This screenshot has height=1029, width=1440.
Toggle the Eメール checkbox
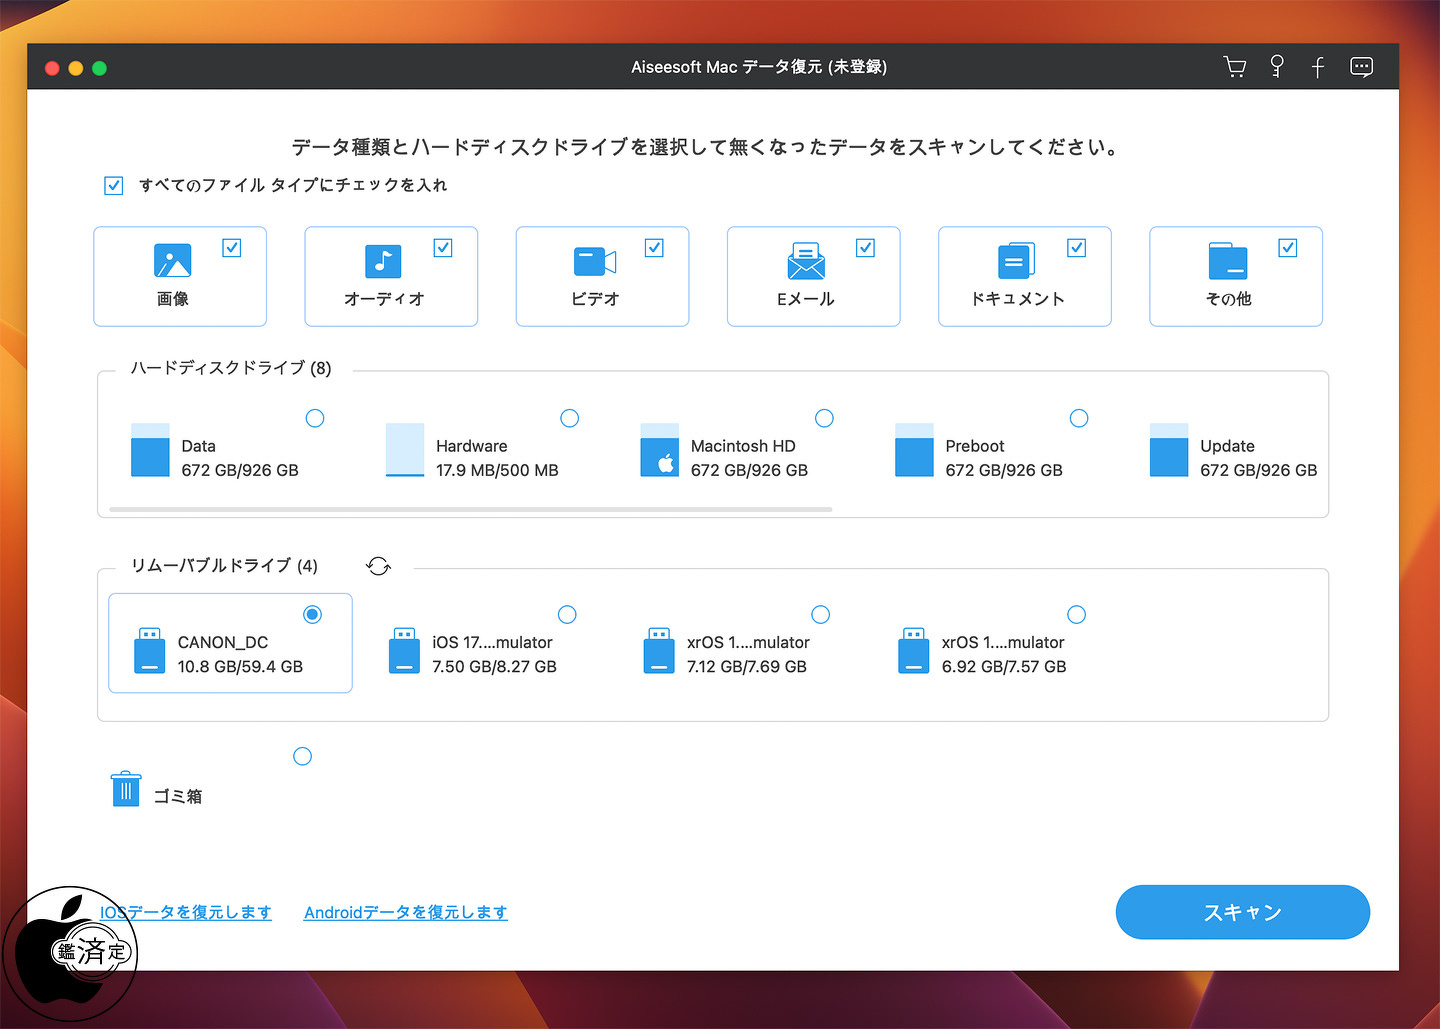[x=865, y=248]
